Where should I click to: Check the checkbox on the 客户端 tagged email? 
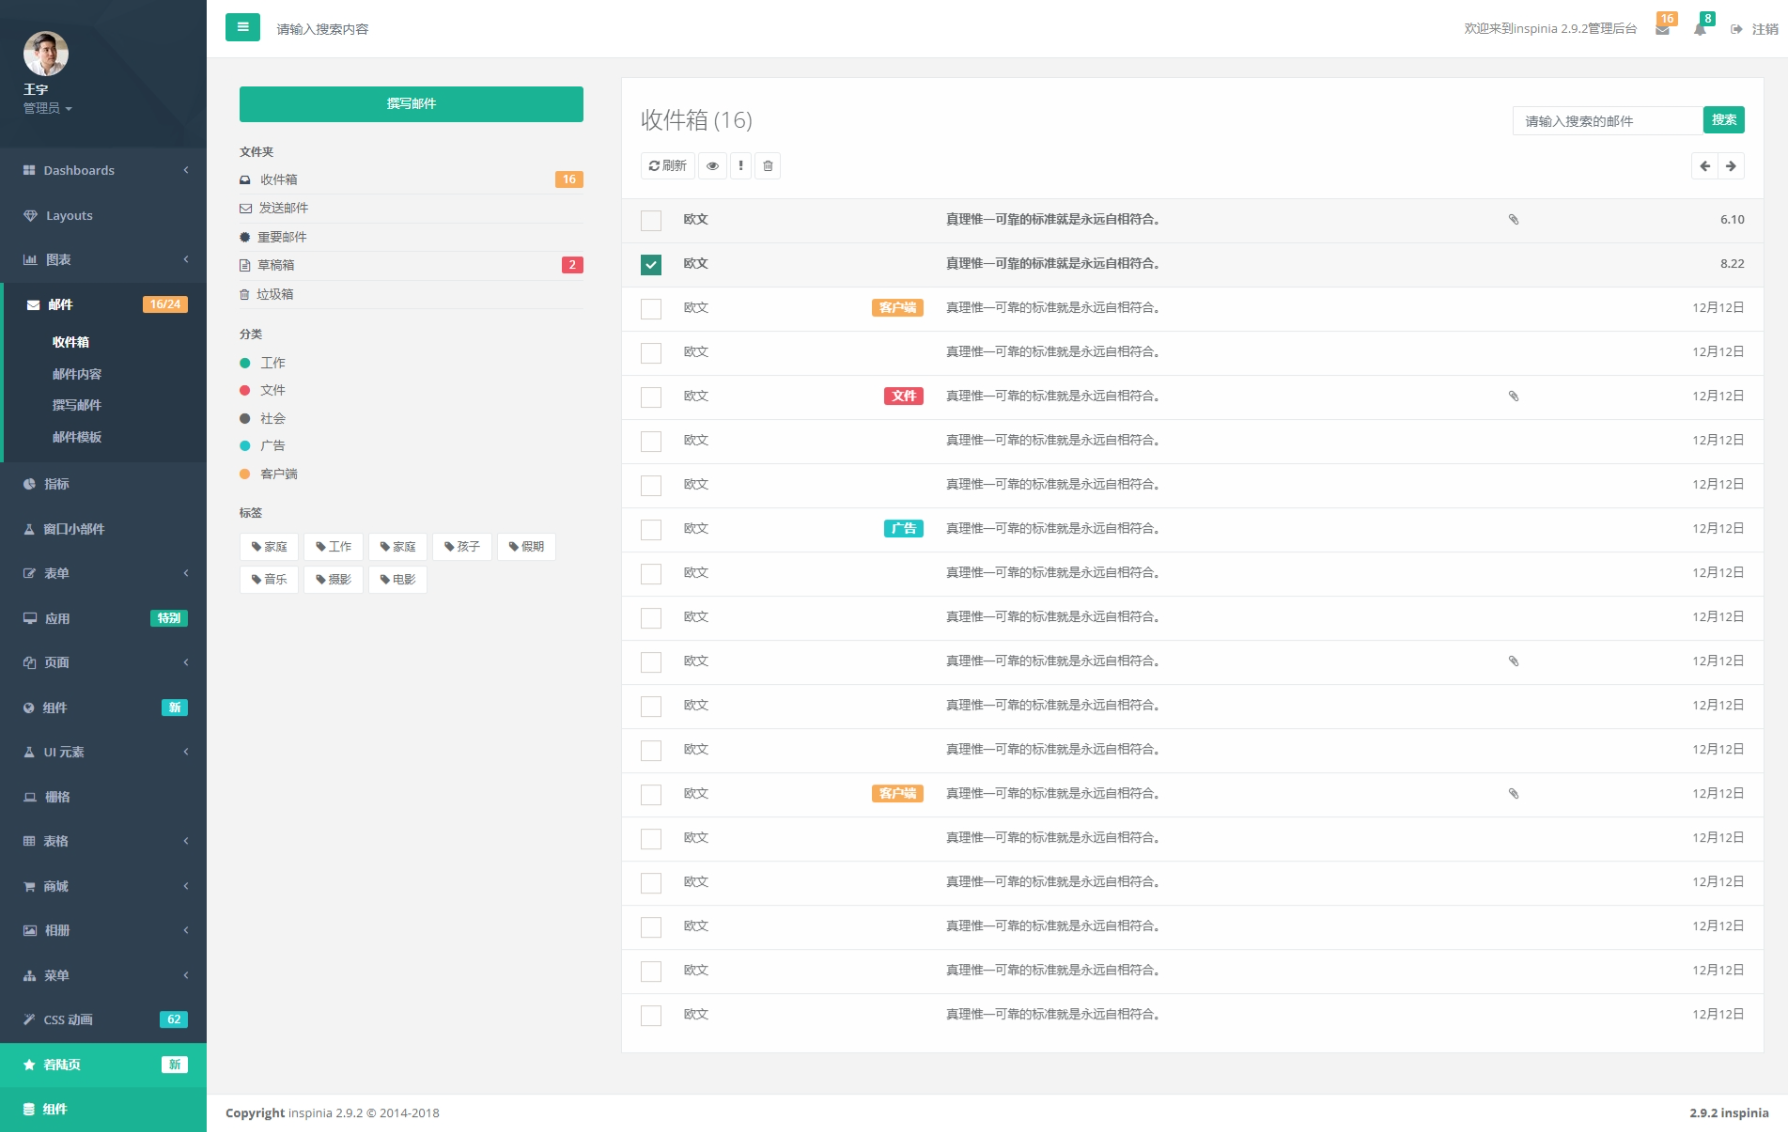click(651, 308)
